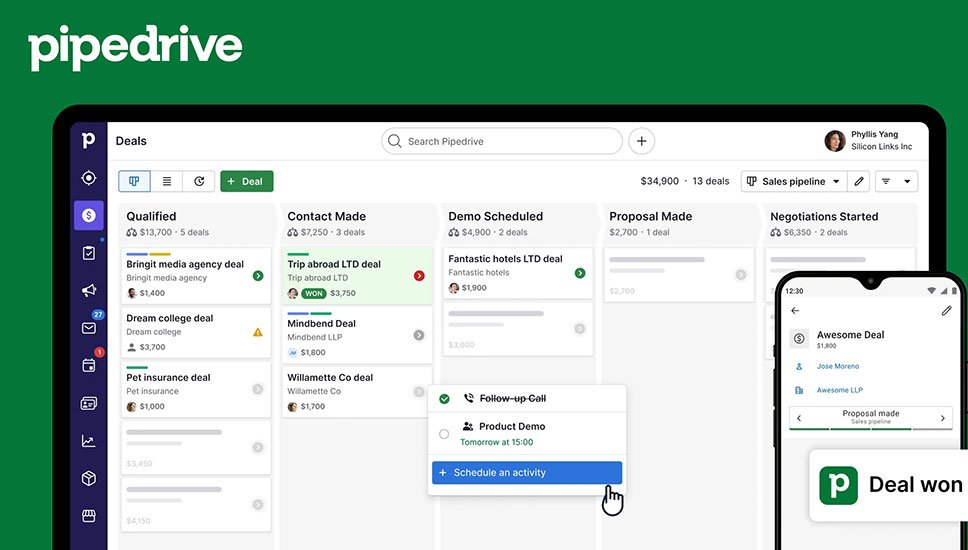The image size is (968, 550).
Task: Click the WON badge on Trip abroad deal
Action: pos(314,293)
